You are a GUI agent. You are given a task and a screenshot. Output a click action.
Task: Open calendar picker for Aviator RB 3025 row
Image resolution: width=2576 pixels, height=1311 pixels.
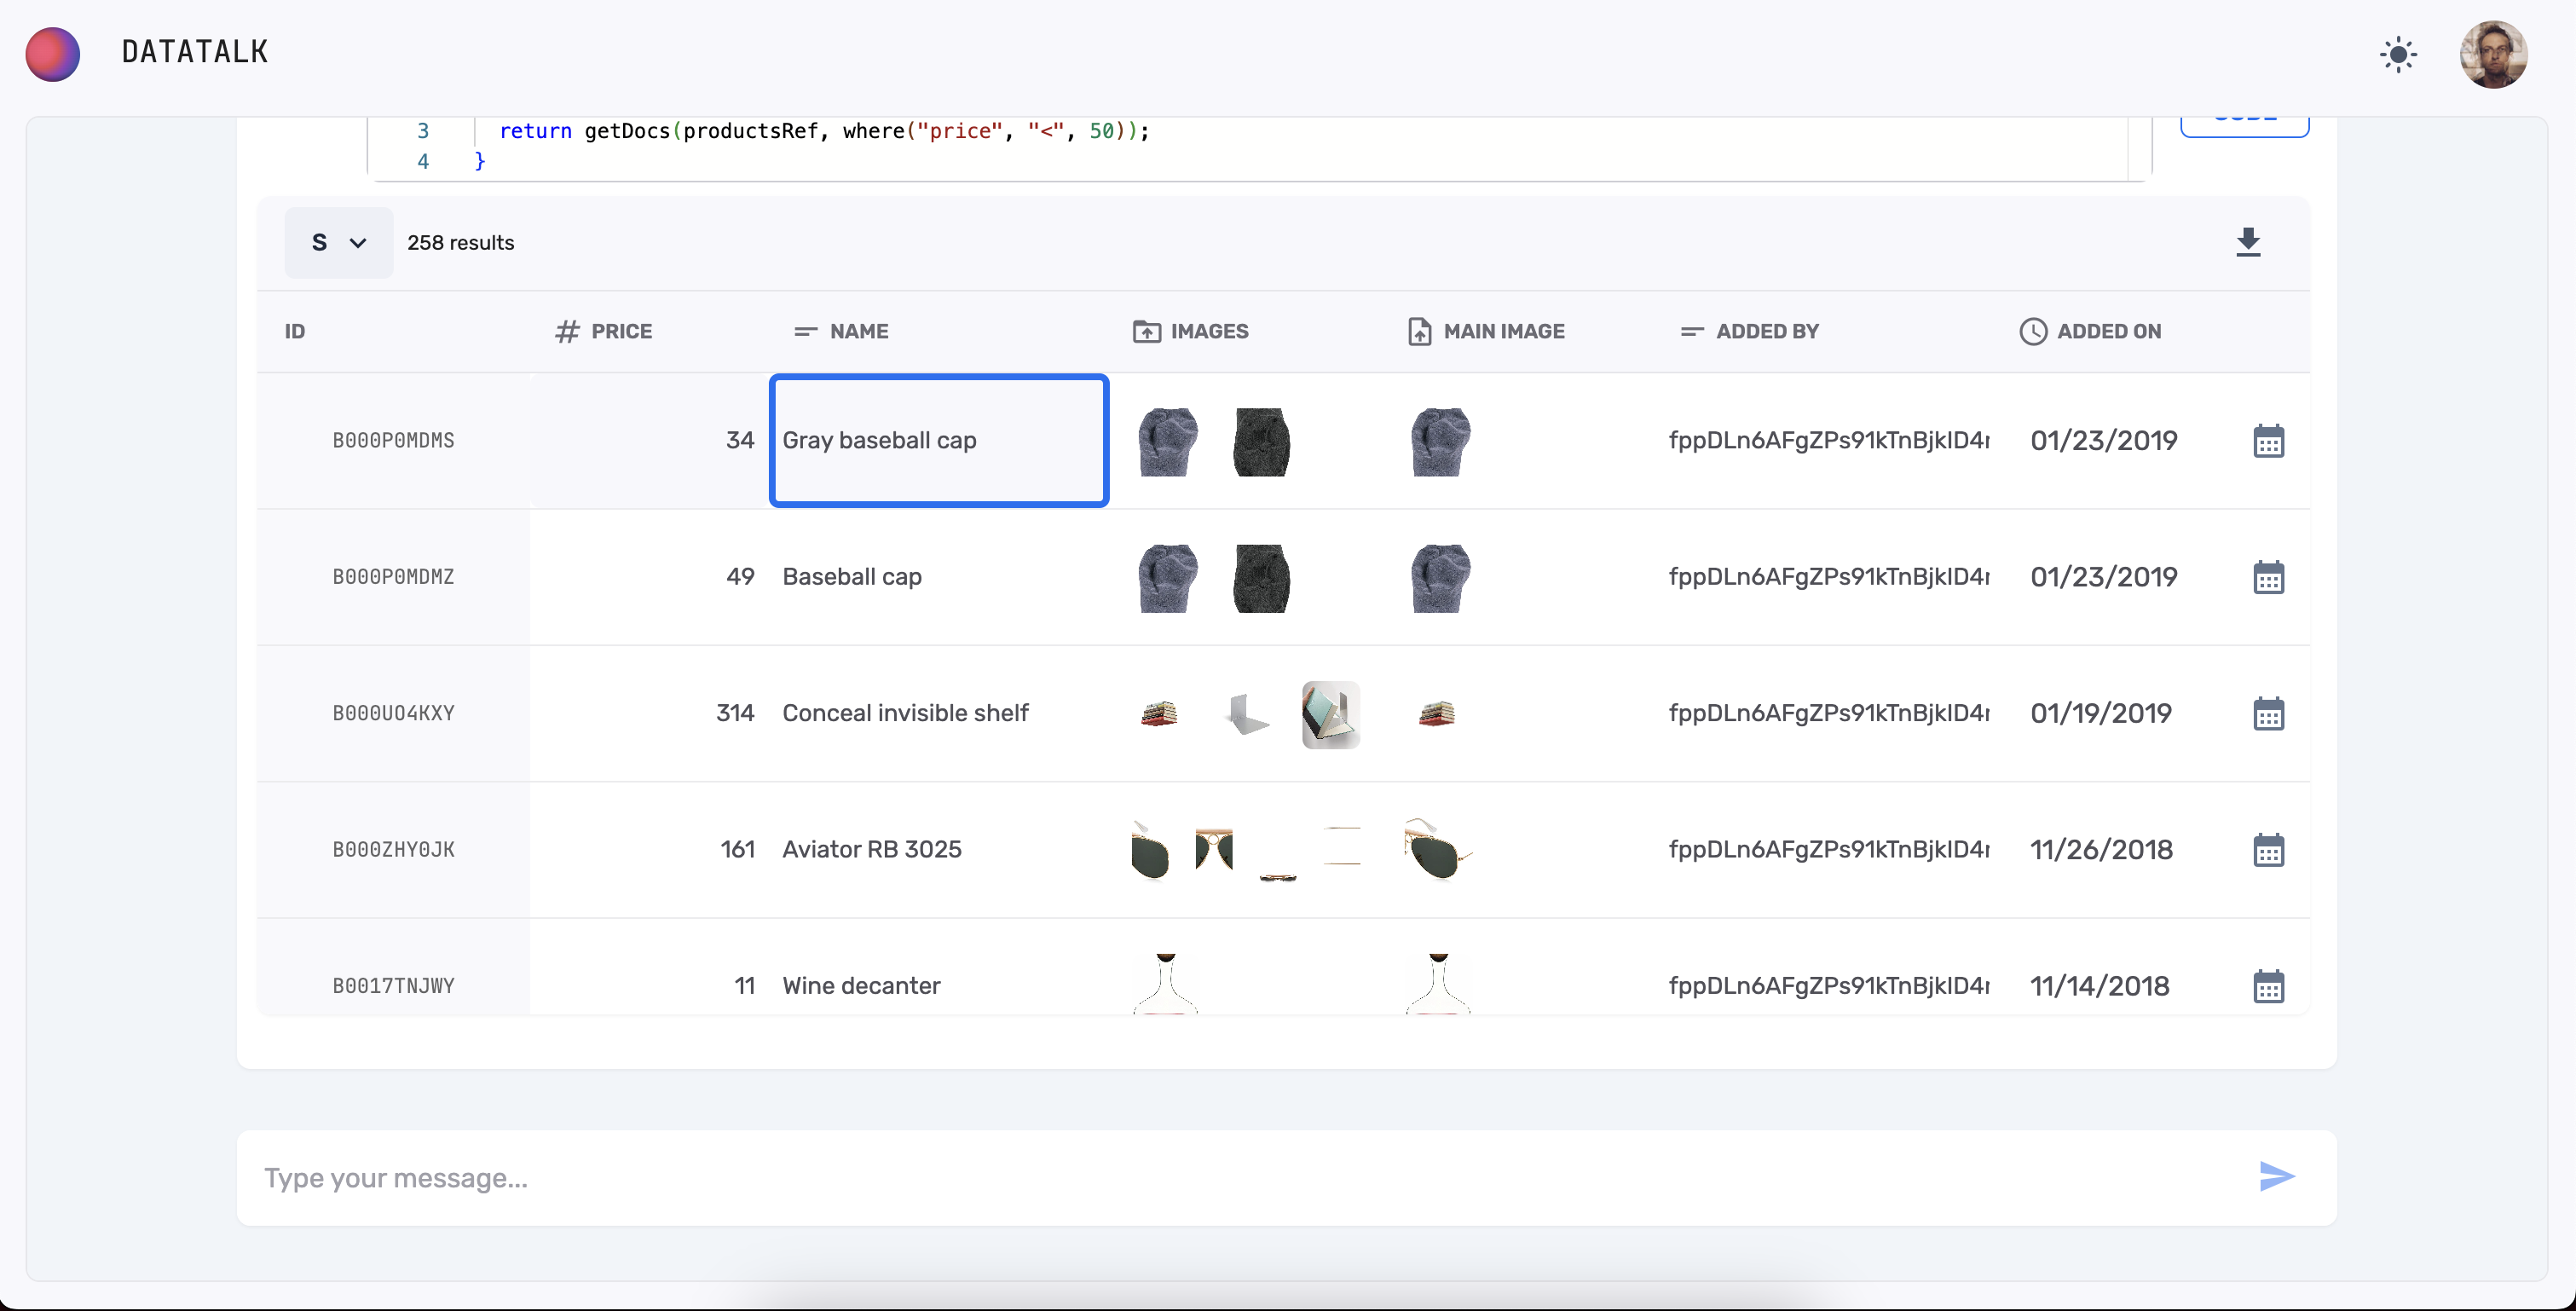tap(2268, 850)
